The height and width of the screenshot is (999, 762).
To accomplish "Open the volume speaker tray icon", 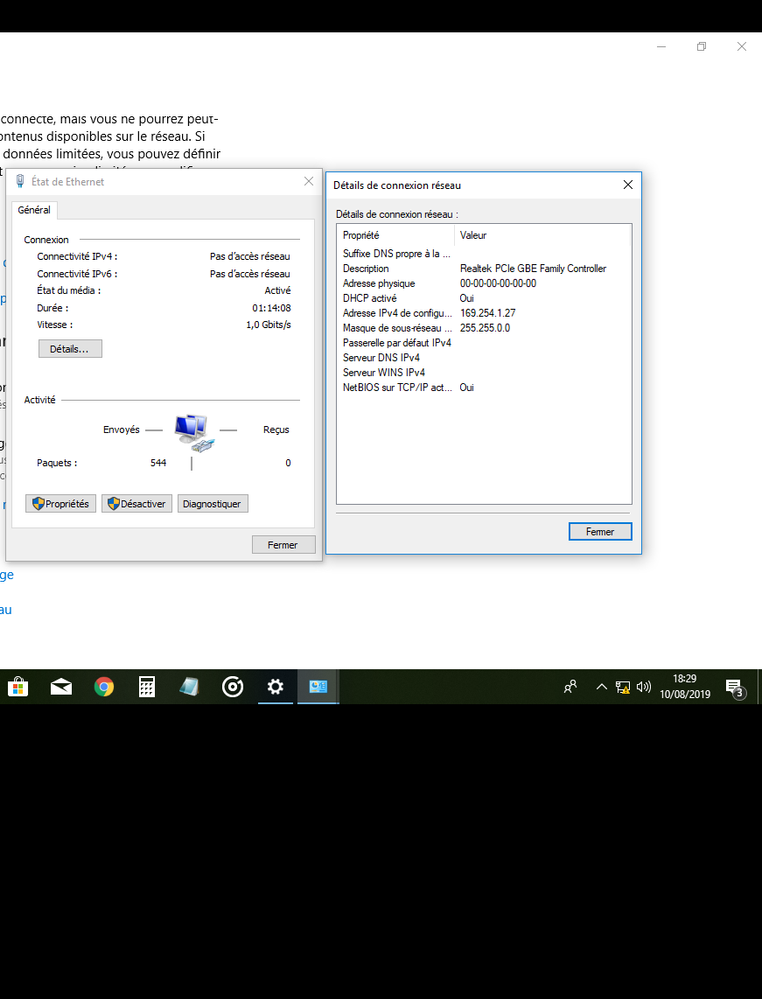I will coord(643,687).
